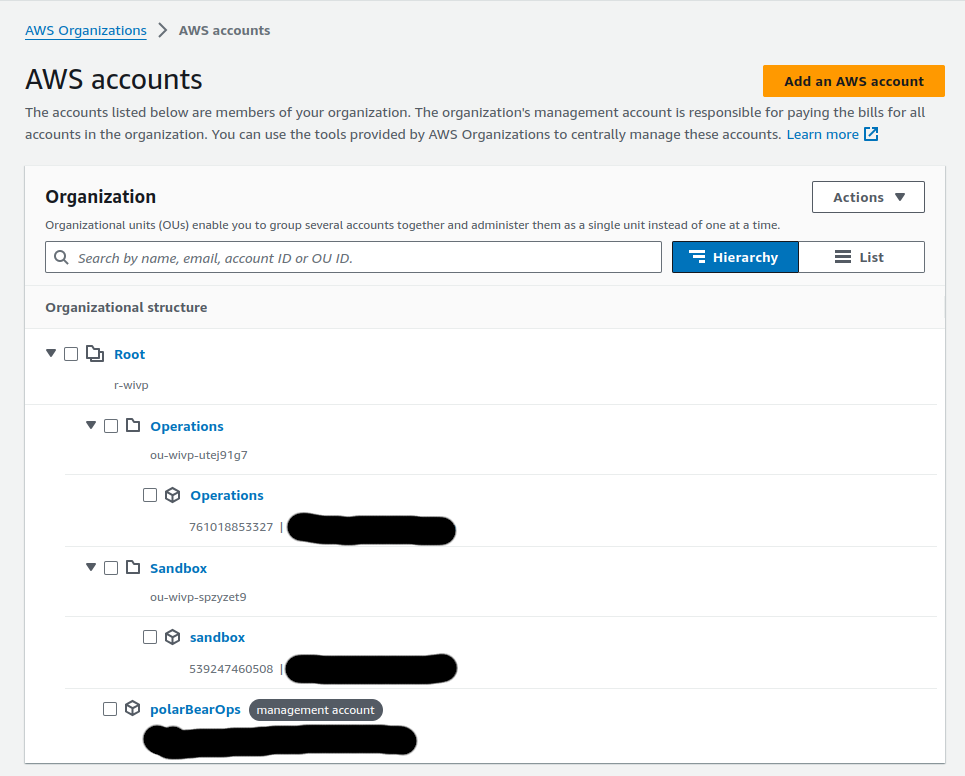The height and width of the screenshot is (776, 965).
Task: Collapse the Root tree node
Action: [51, 353]
